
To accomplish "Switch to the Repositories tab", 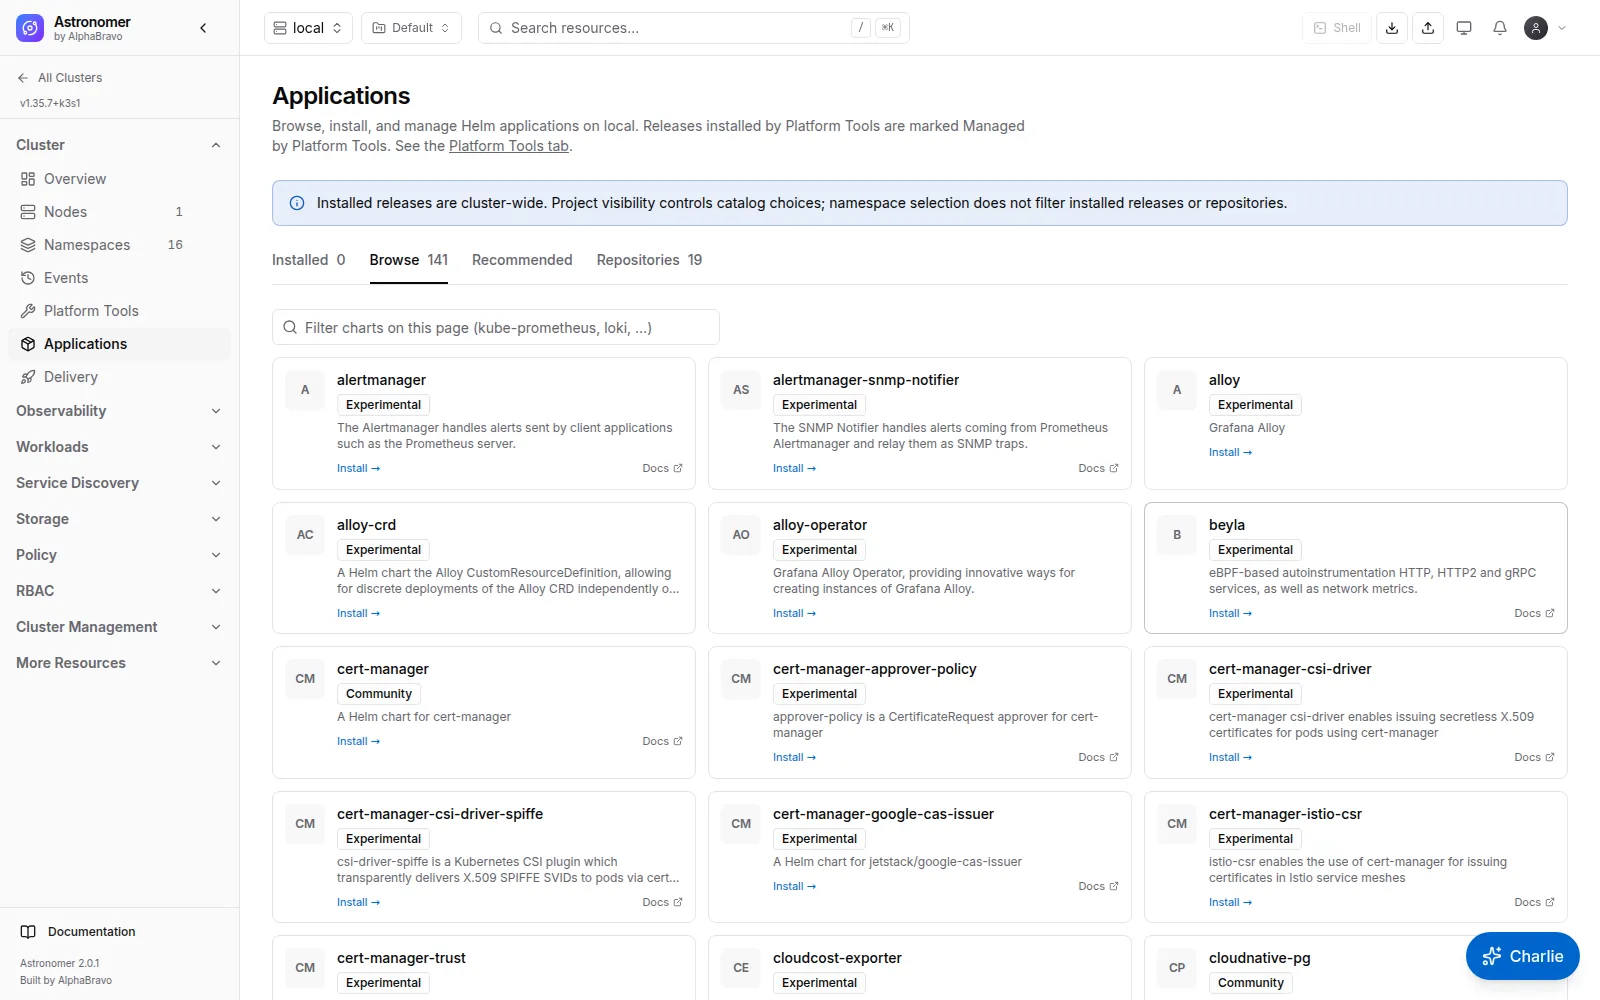I will pyautogui.click(x=649, y=260).
